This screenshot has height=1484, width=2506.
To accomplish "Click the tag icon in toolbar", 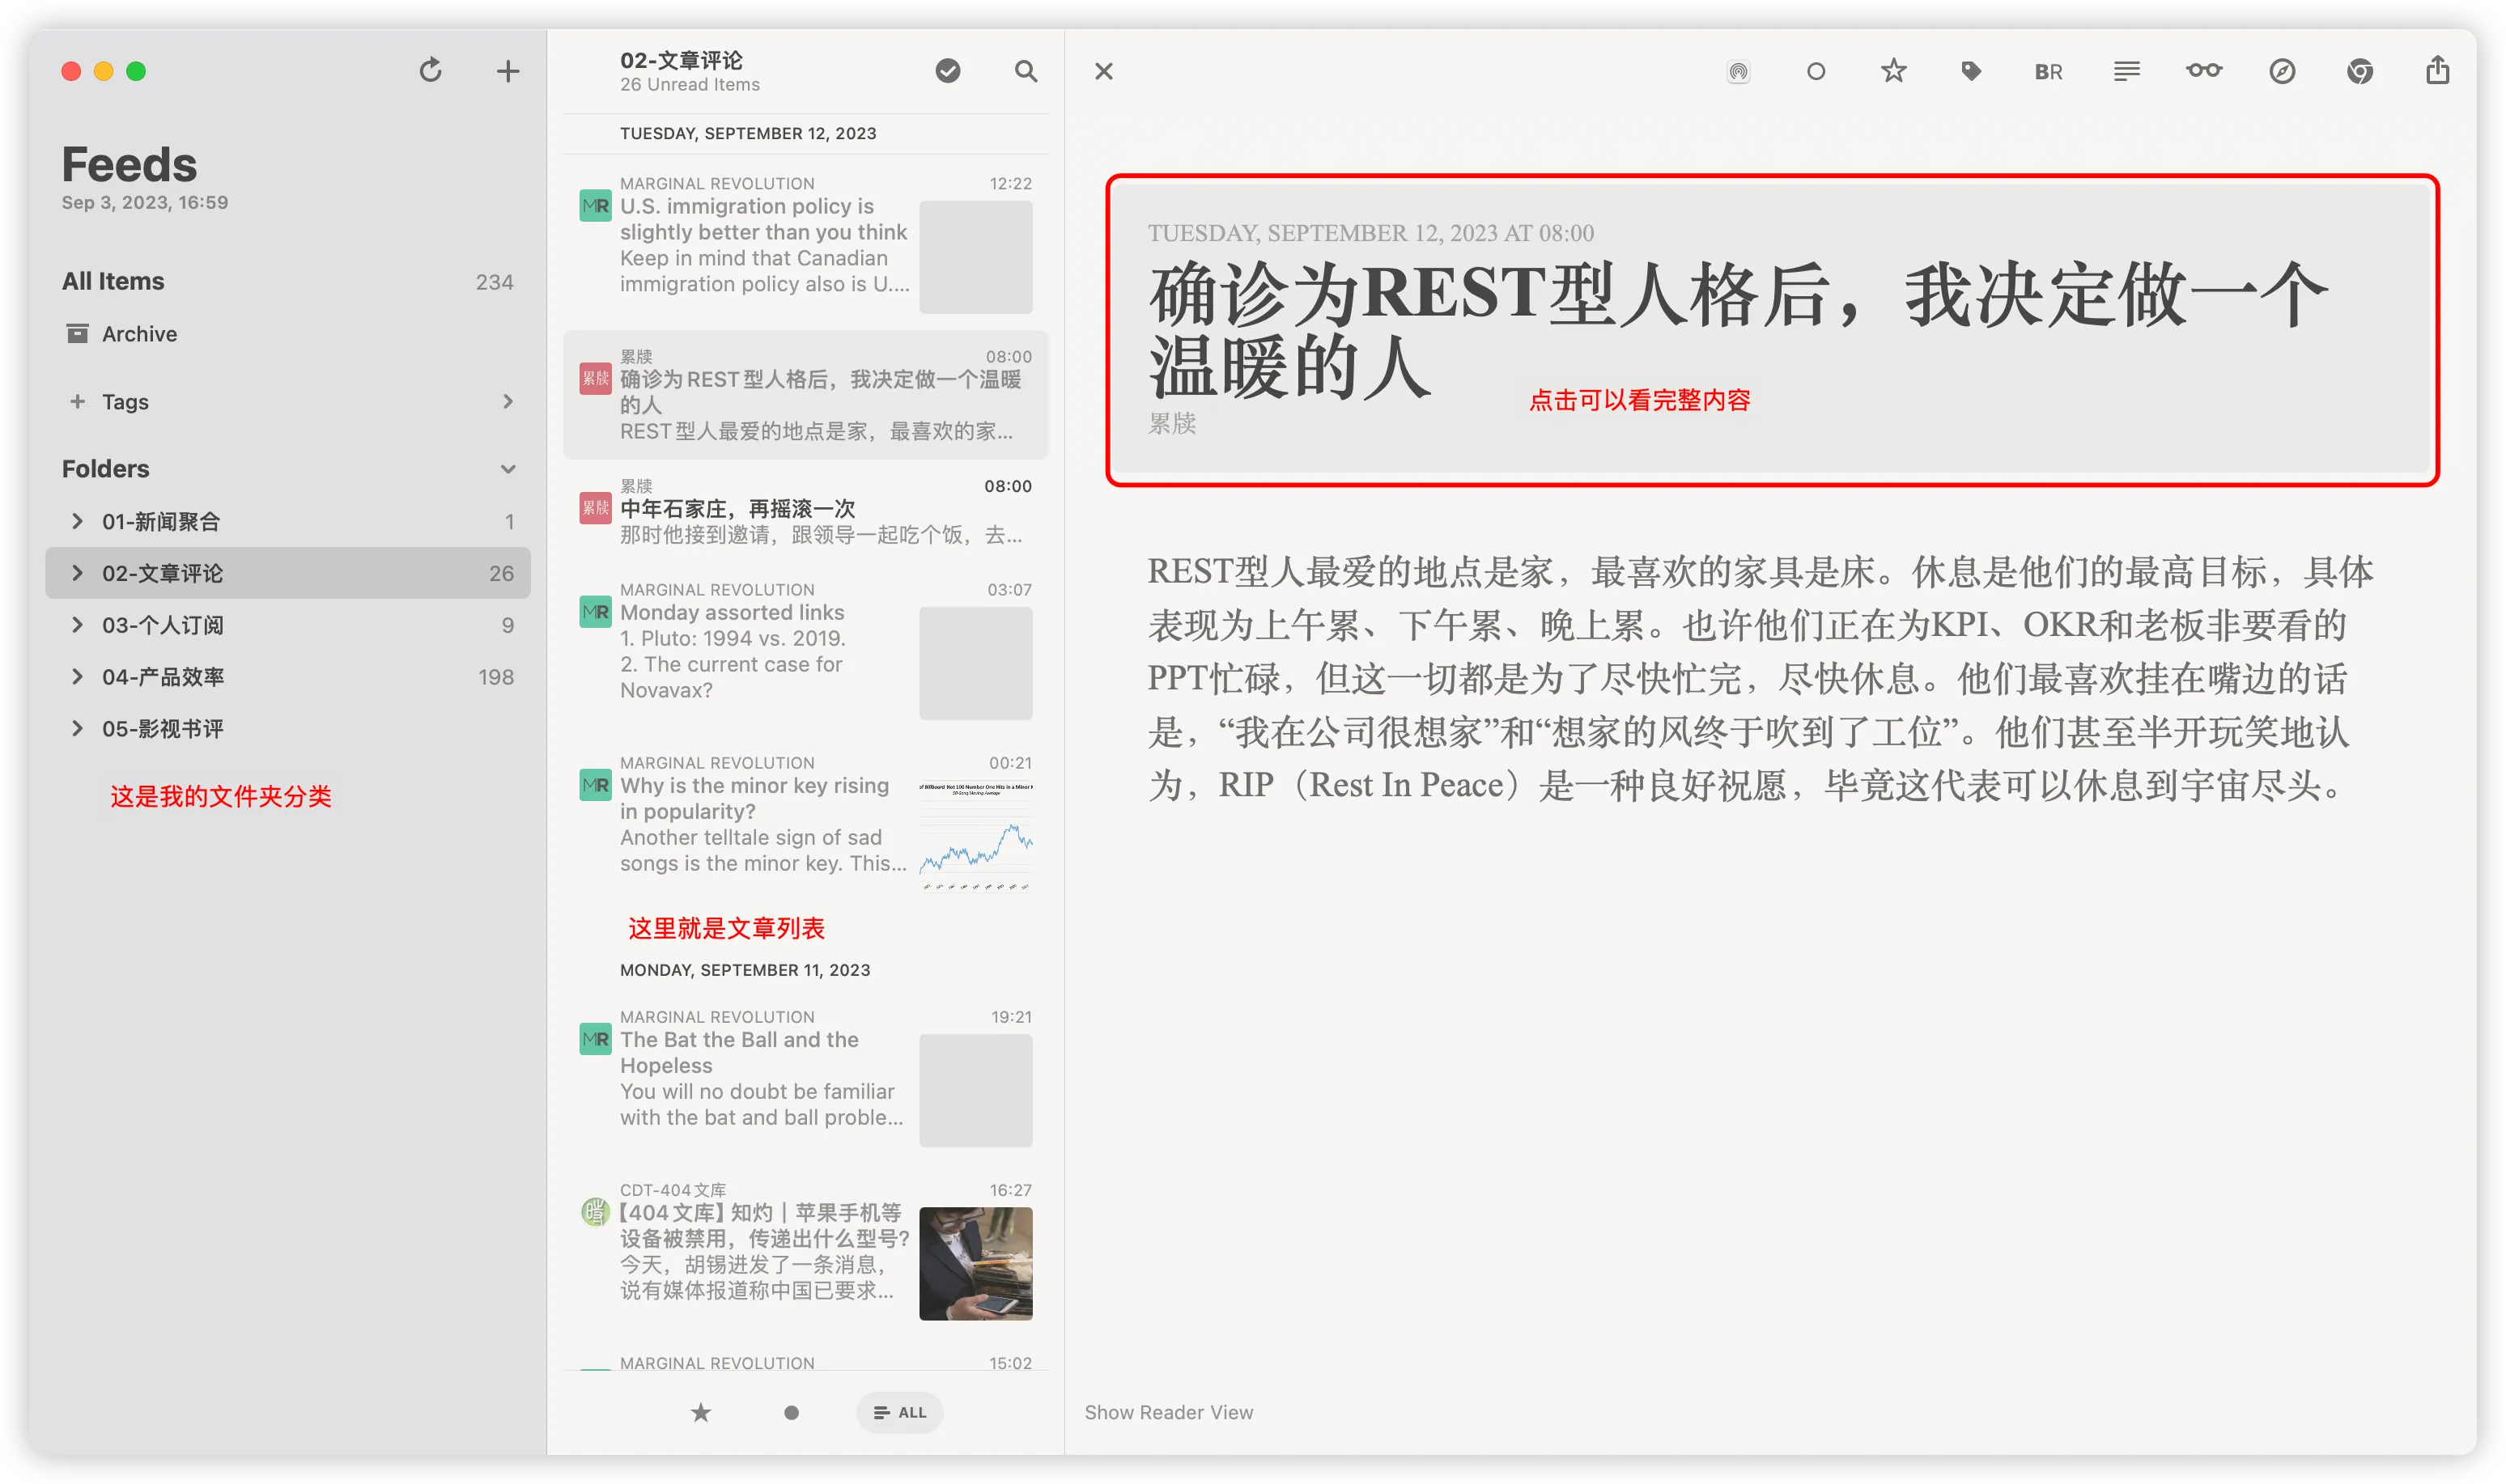I will (x=1970, y=71).
